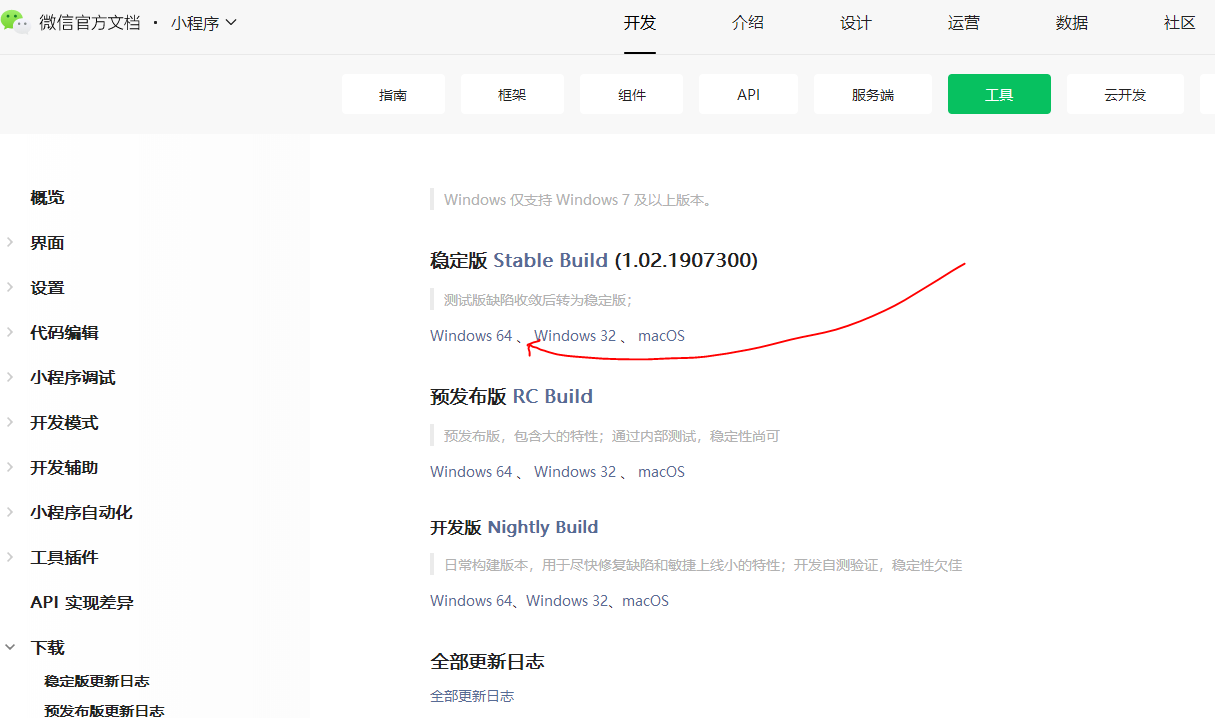Open the 指南 section
This screenshot has width=1215, height=718.
pos(393,93)
